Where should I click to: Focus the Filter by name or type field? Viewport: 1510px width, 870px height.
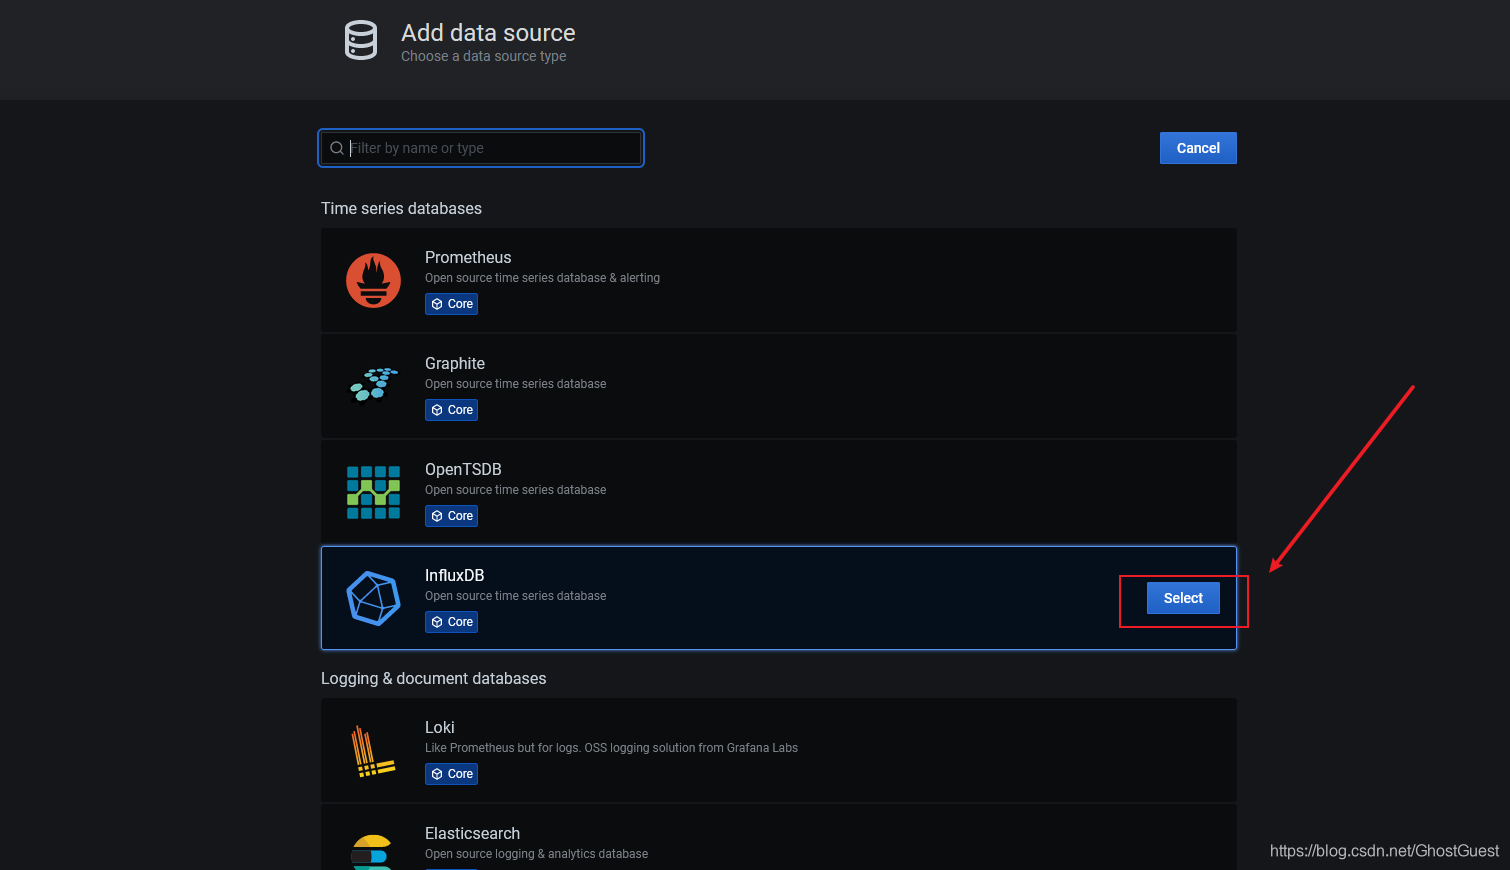[481, 148]
